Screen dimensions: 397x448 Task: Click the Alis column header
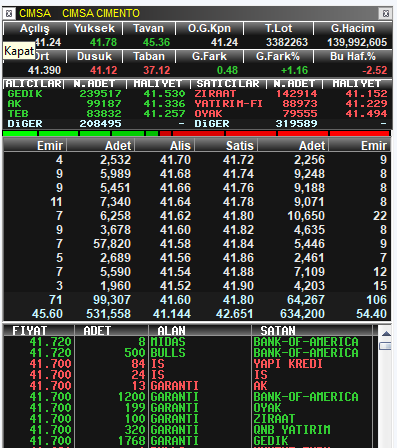165,146
